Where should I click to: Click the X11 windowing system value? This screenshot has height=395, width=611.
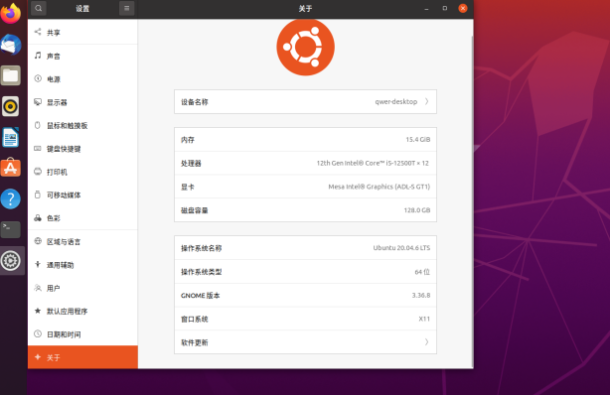point(424,319)
